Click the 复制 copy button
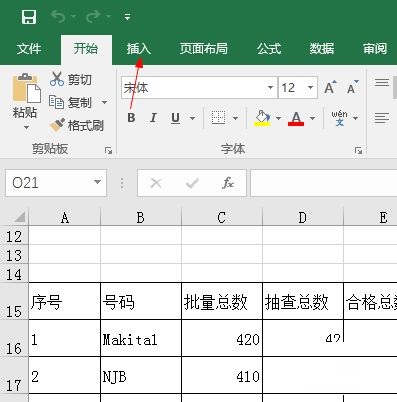This screenshot has width=397, height=402. [x=71, y=102]
